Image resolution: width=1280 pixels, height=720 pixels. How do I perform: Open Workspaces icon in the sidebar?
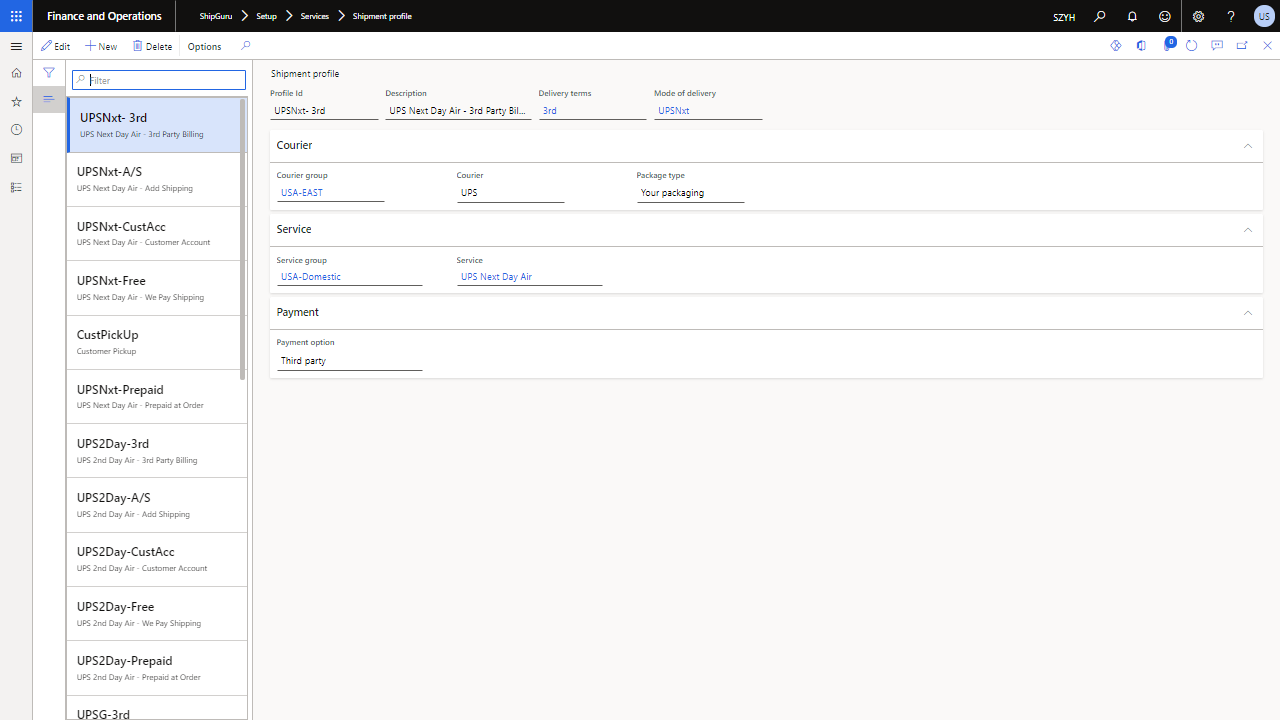tap(16, 158)
